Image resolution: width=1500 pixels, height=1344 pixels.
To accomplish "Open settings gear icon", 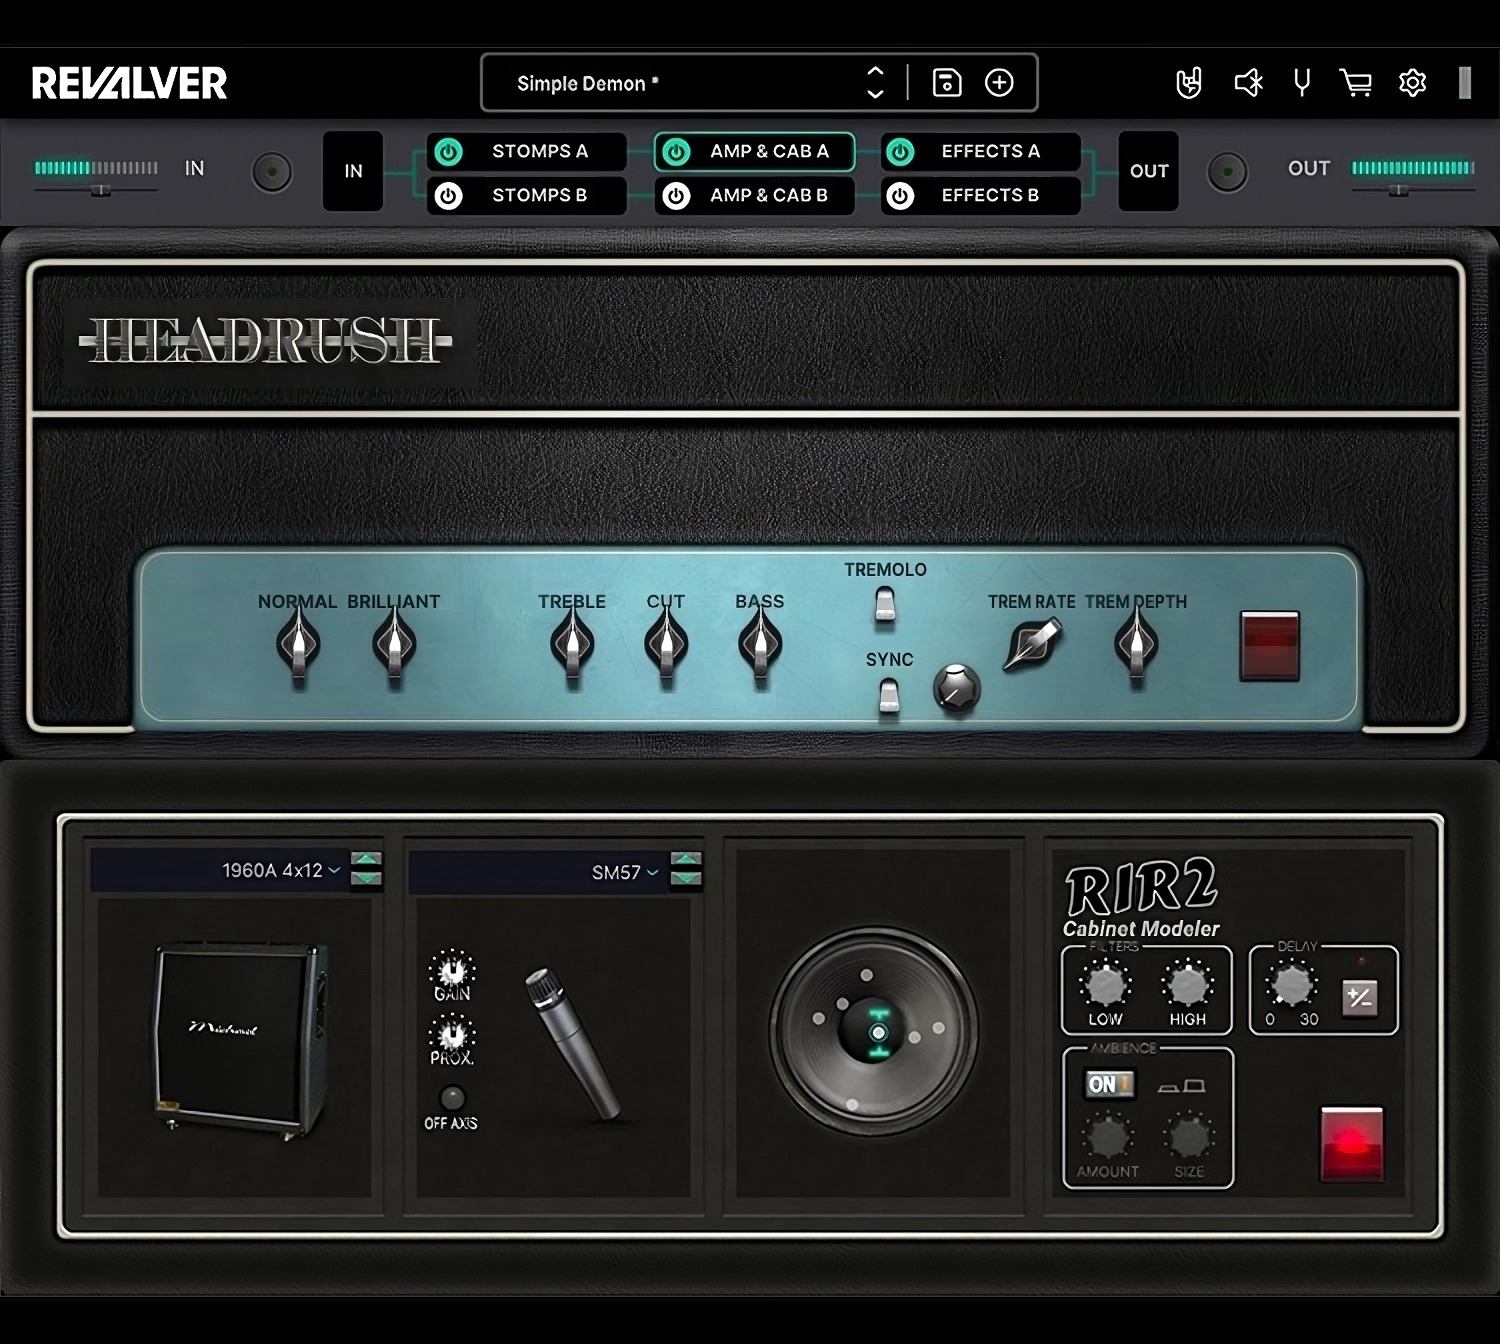I will pos(1412,83).
